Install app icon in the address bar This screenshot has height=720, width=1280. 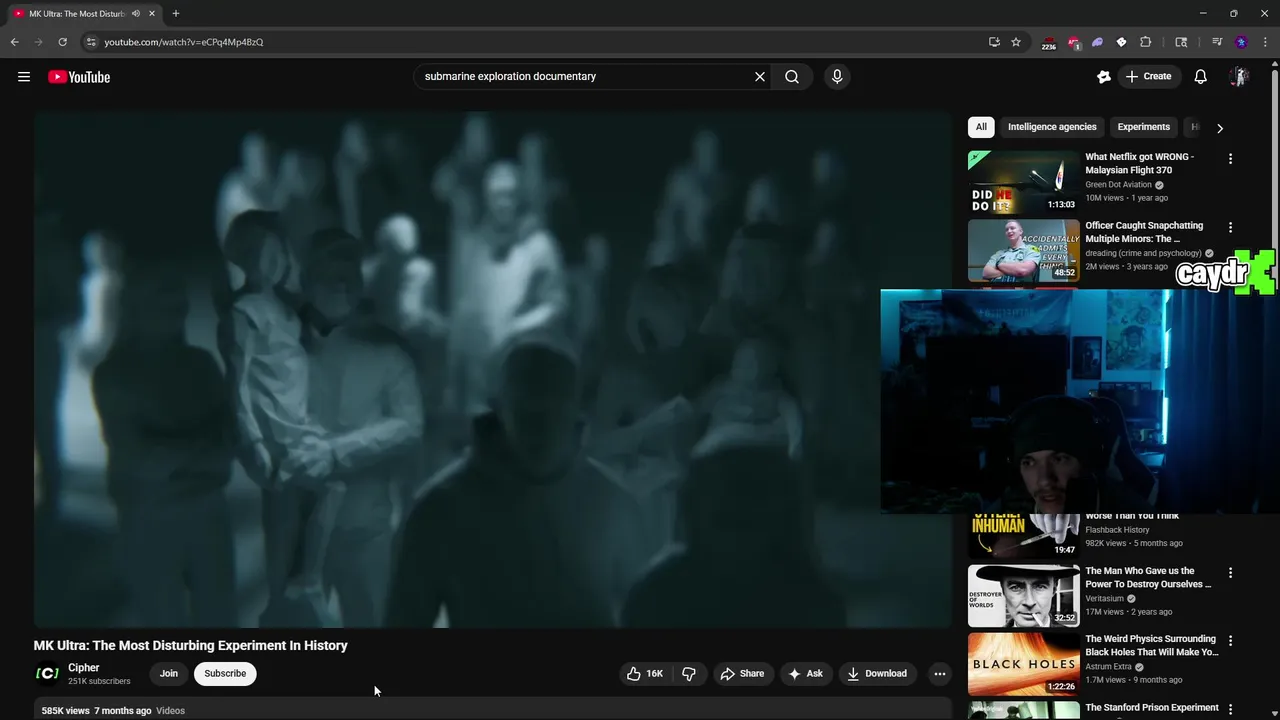pyautogui.click(x=994, y=42)
